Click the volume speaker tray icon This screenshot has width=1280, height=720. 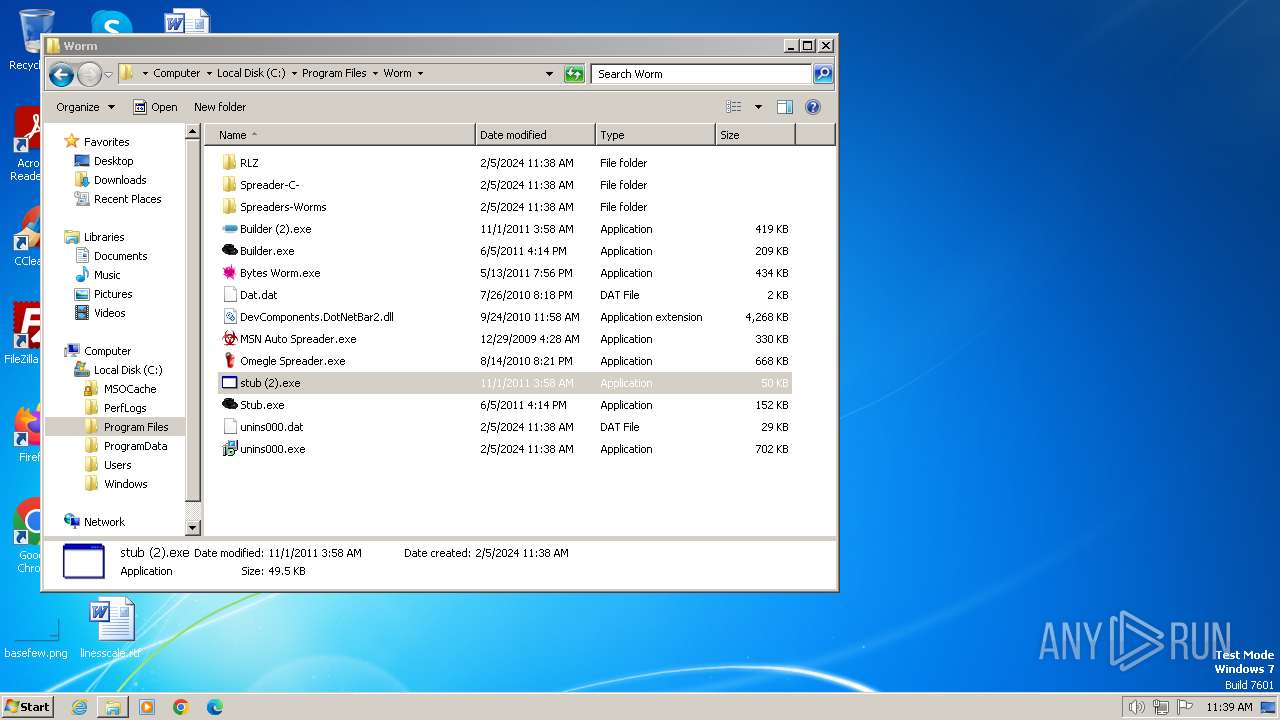pos(1136,707)
